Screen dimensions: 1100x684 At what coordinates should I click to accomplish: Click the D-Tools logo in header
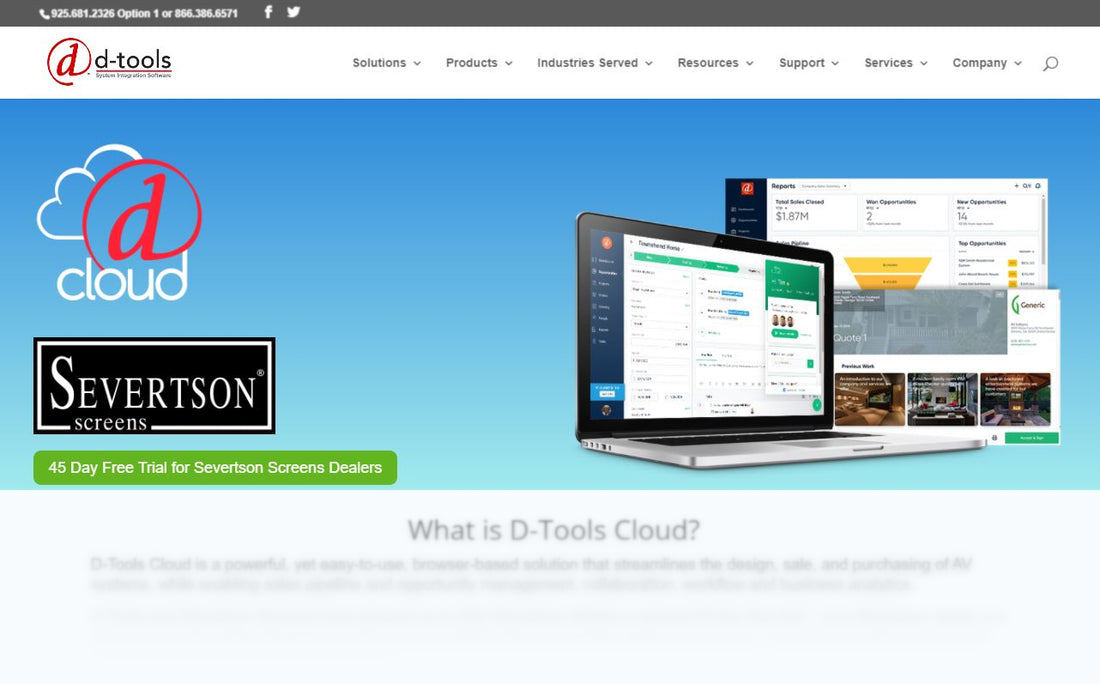tap(109, 62)
